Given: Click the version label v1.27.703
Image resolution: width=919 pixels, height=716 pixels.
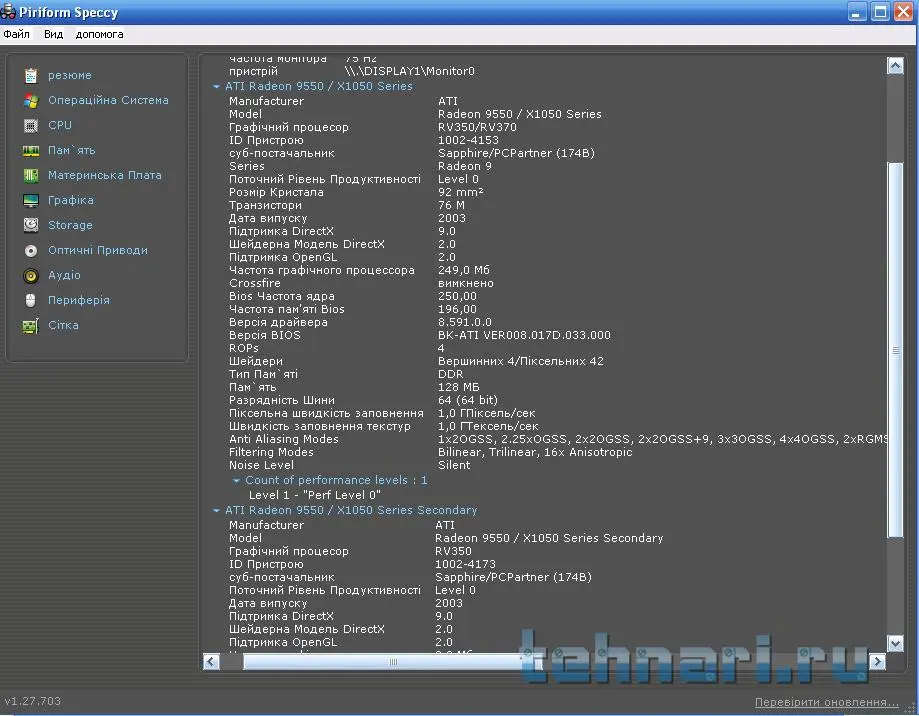Looking at the screenshot, I should coord(33,701).
